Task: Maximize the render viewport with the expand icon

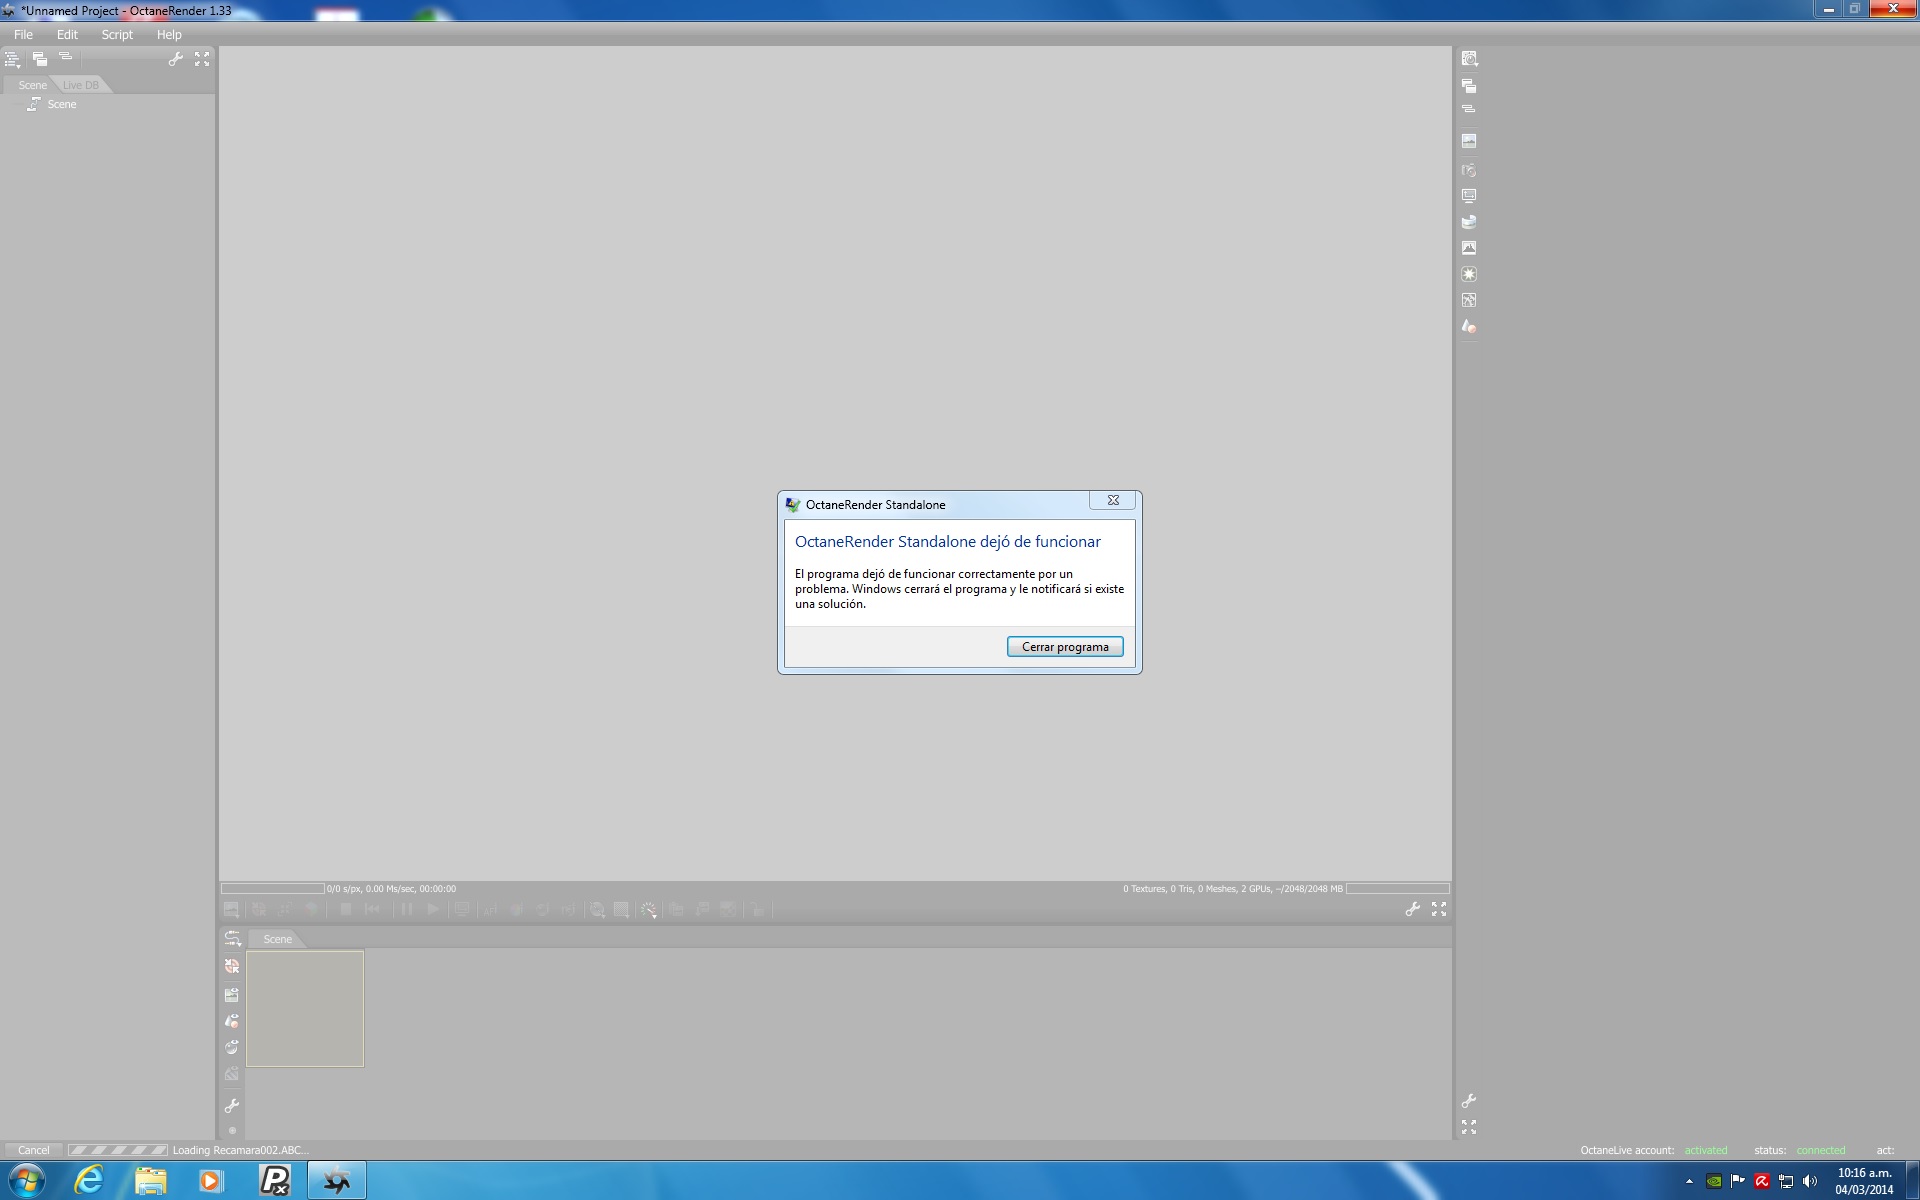Action: pyautogui.click(x=1439, y=909)
